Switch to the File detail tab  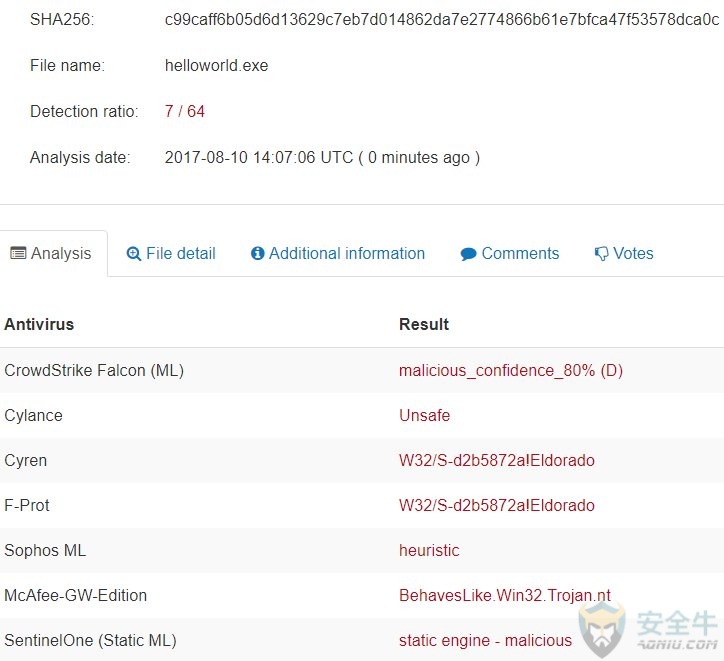click(171, 253)
